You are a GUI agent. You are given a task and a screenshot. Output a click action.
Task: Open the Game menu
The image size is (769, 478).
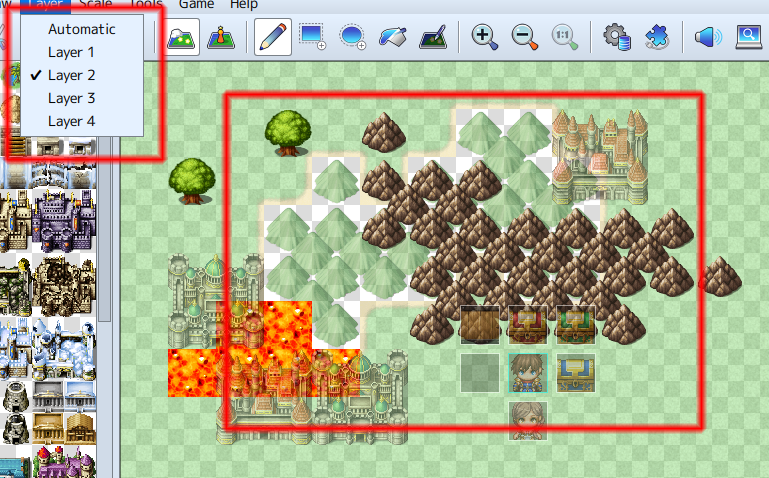(x=196, y=5)
